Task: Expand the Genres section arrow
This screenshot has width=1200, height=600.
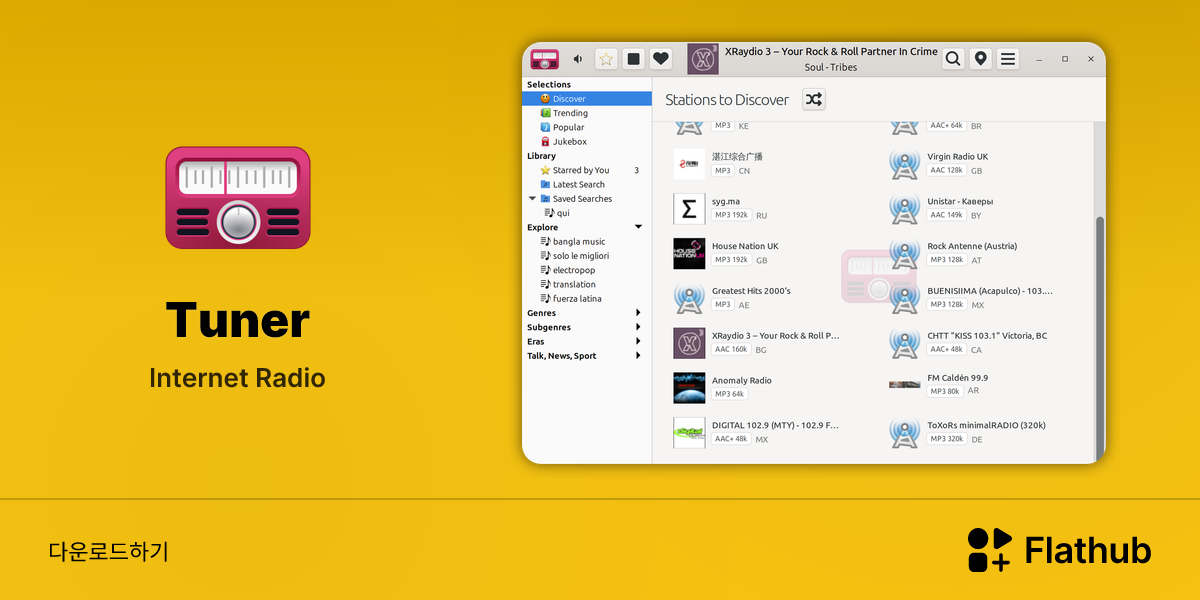Action: point(638,313)
